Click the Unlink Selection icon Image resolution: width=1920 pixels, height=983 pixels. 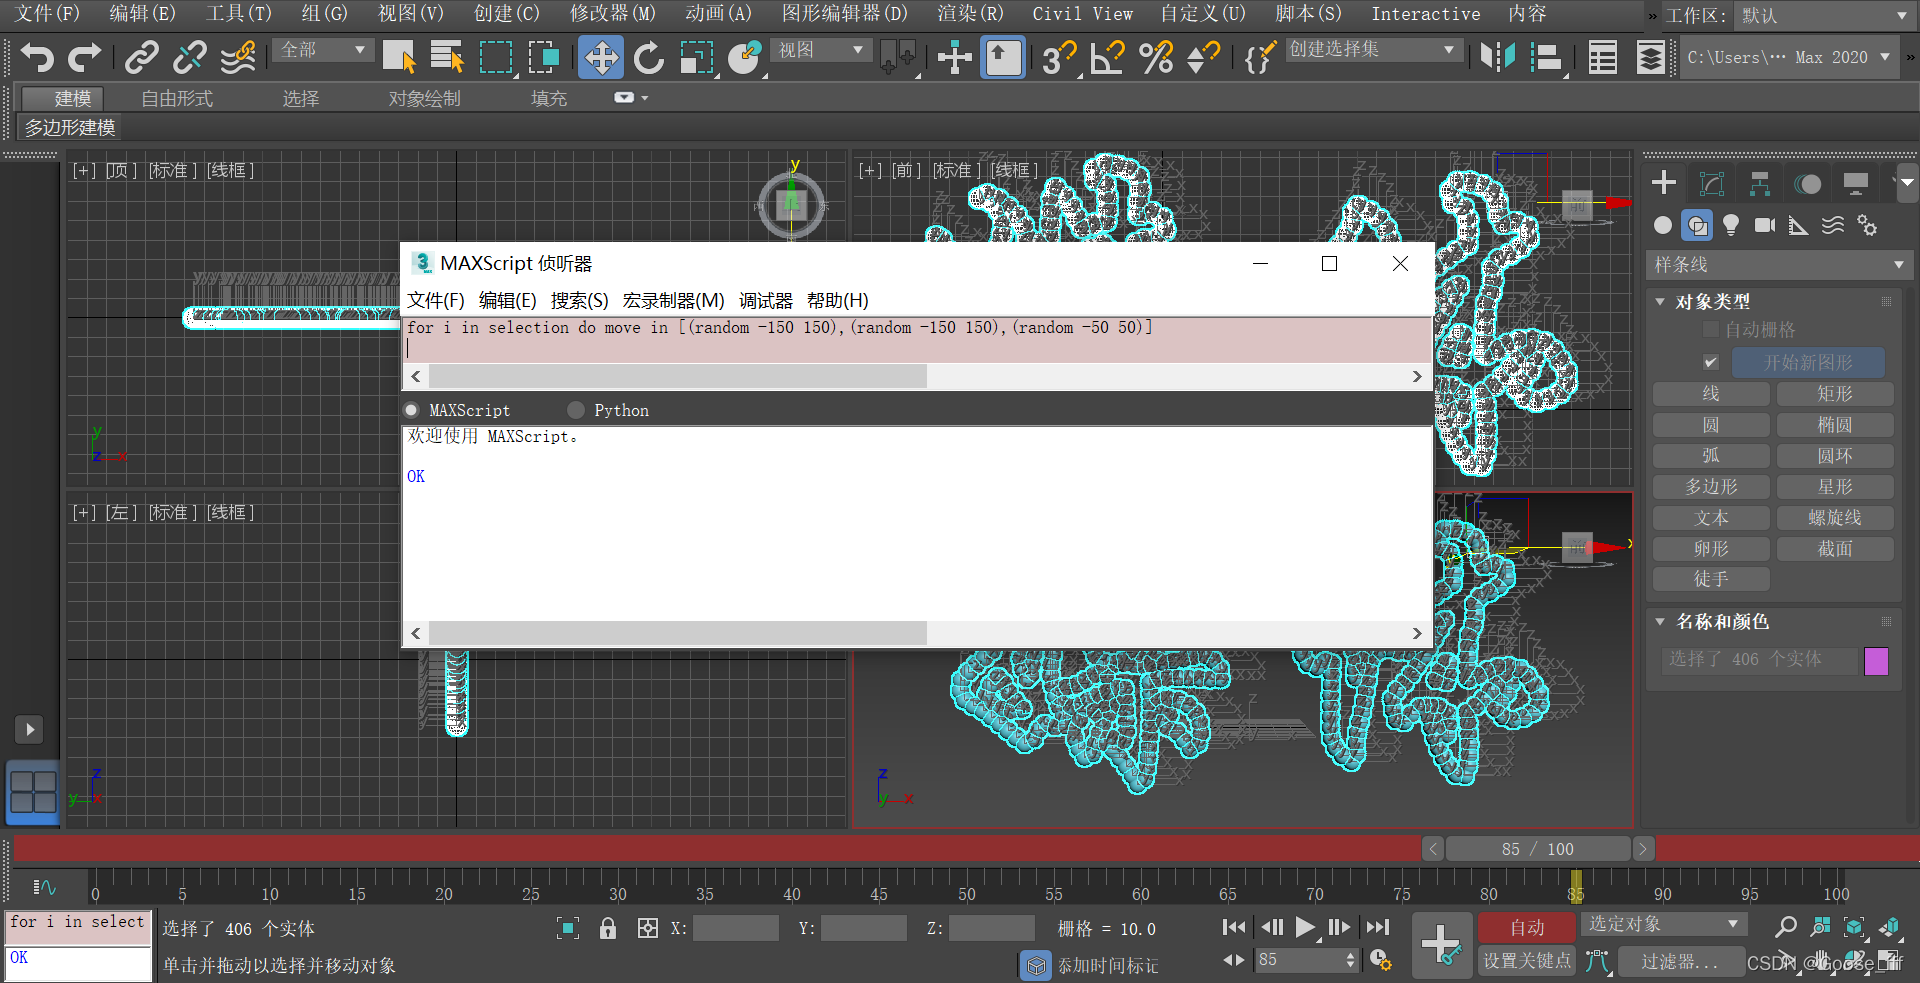point(189,58)
